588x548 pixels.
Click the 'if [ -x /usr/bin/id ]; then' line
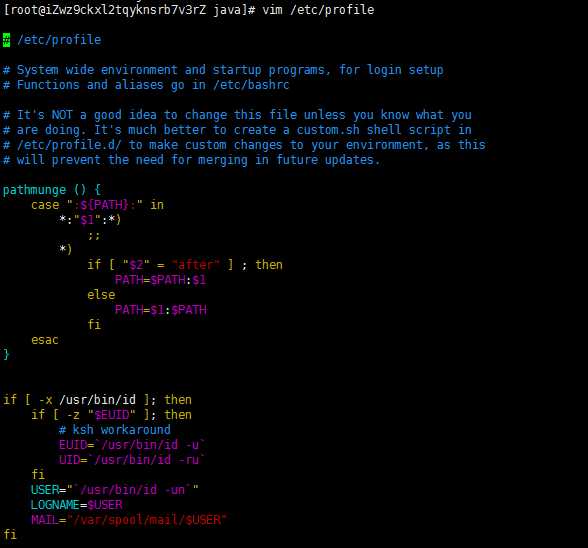tap(98, 400)
